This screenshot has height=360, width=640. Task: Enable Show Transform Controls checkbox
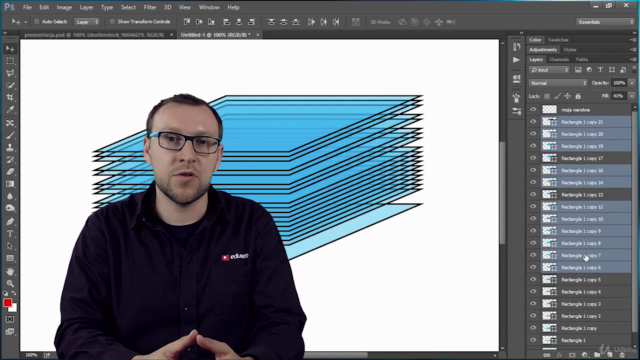coord(112,22)
